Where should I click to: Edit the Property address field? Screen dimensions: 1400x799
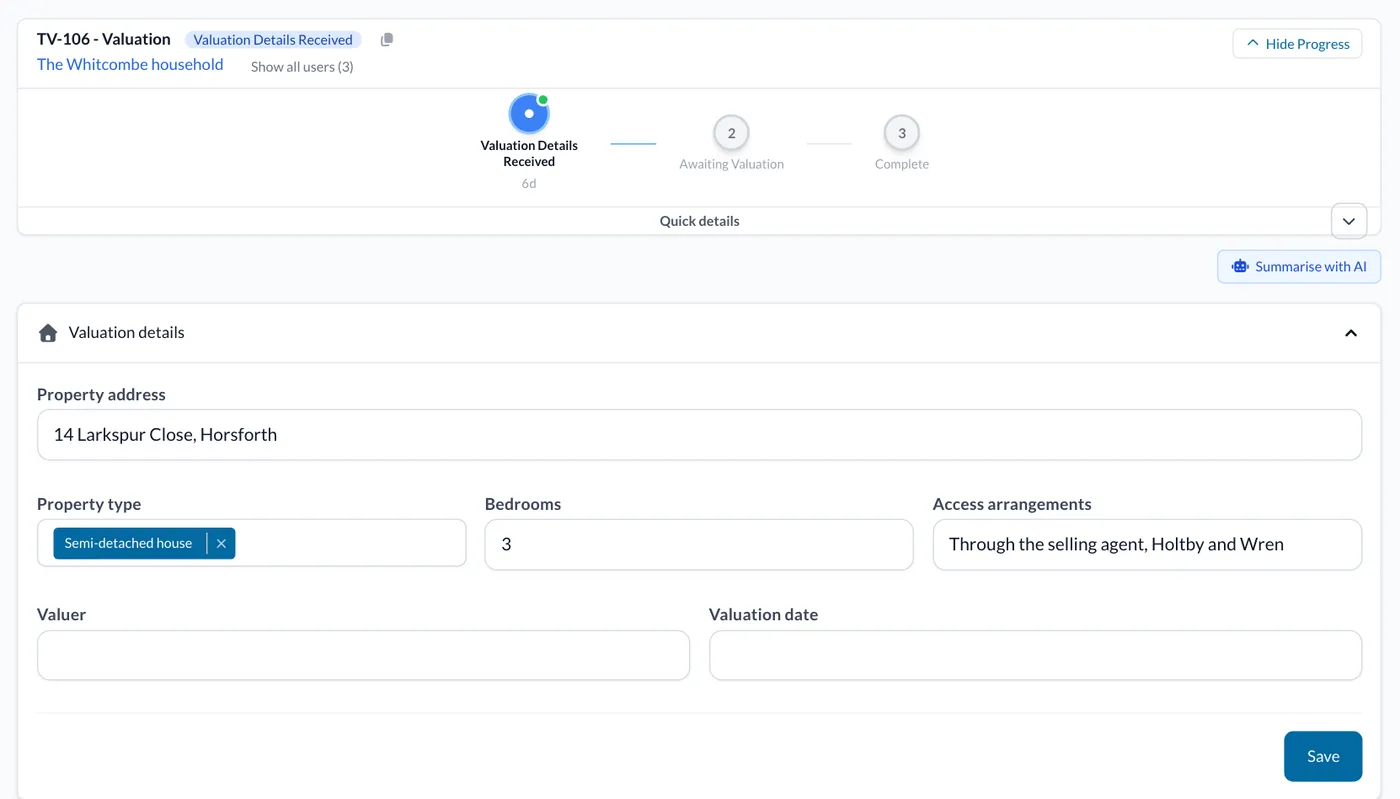[x=699, y=435]
